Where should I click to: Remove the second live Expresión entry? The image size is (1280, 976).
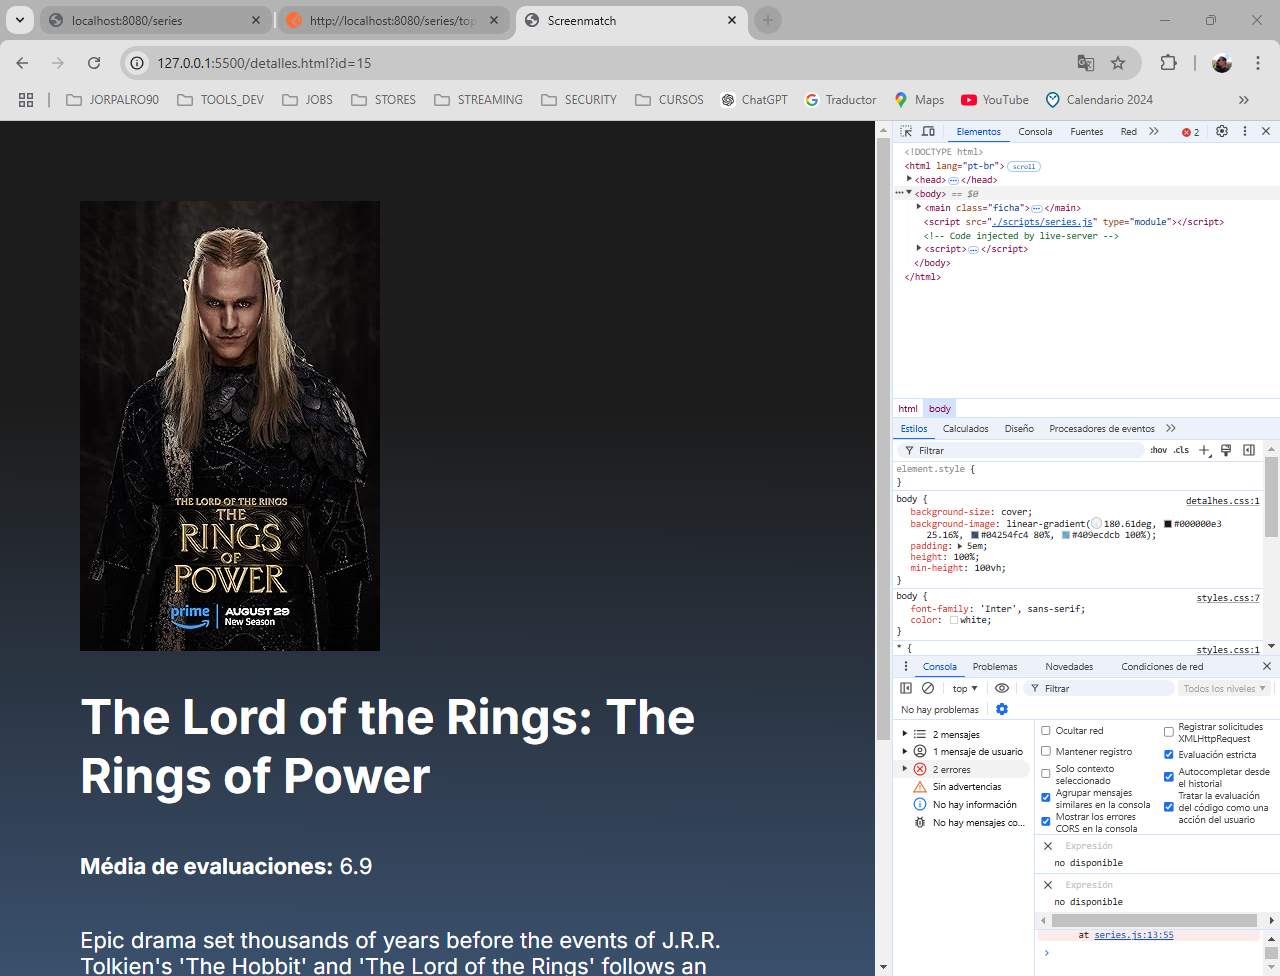coord(1048,885)
